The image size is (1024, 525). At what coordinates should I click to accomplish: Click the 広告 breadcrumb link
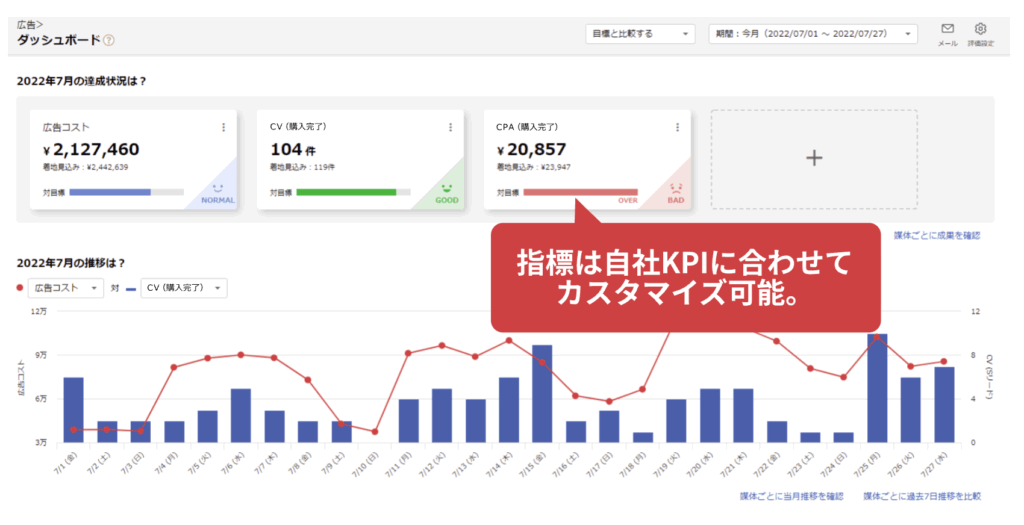[28, 22]
